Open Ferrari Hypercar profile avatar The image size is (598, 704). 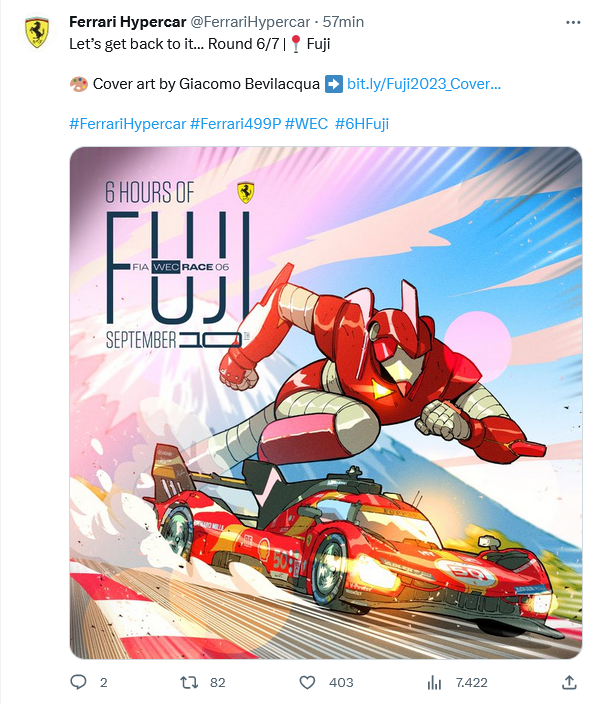(x=36, y=33)
